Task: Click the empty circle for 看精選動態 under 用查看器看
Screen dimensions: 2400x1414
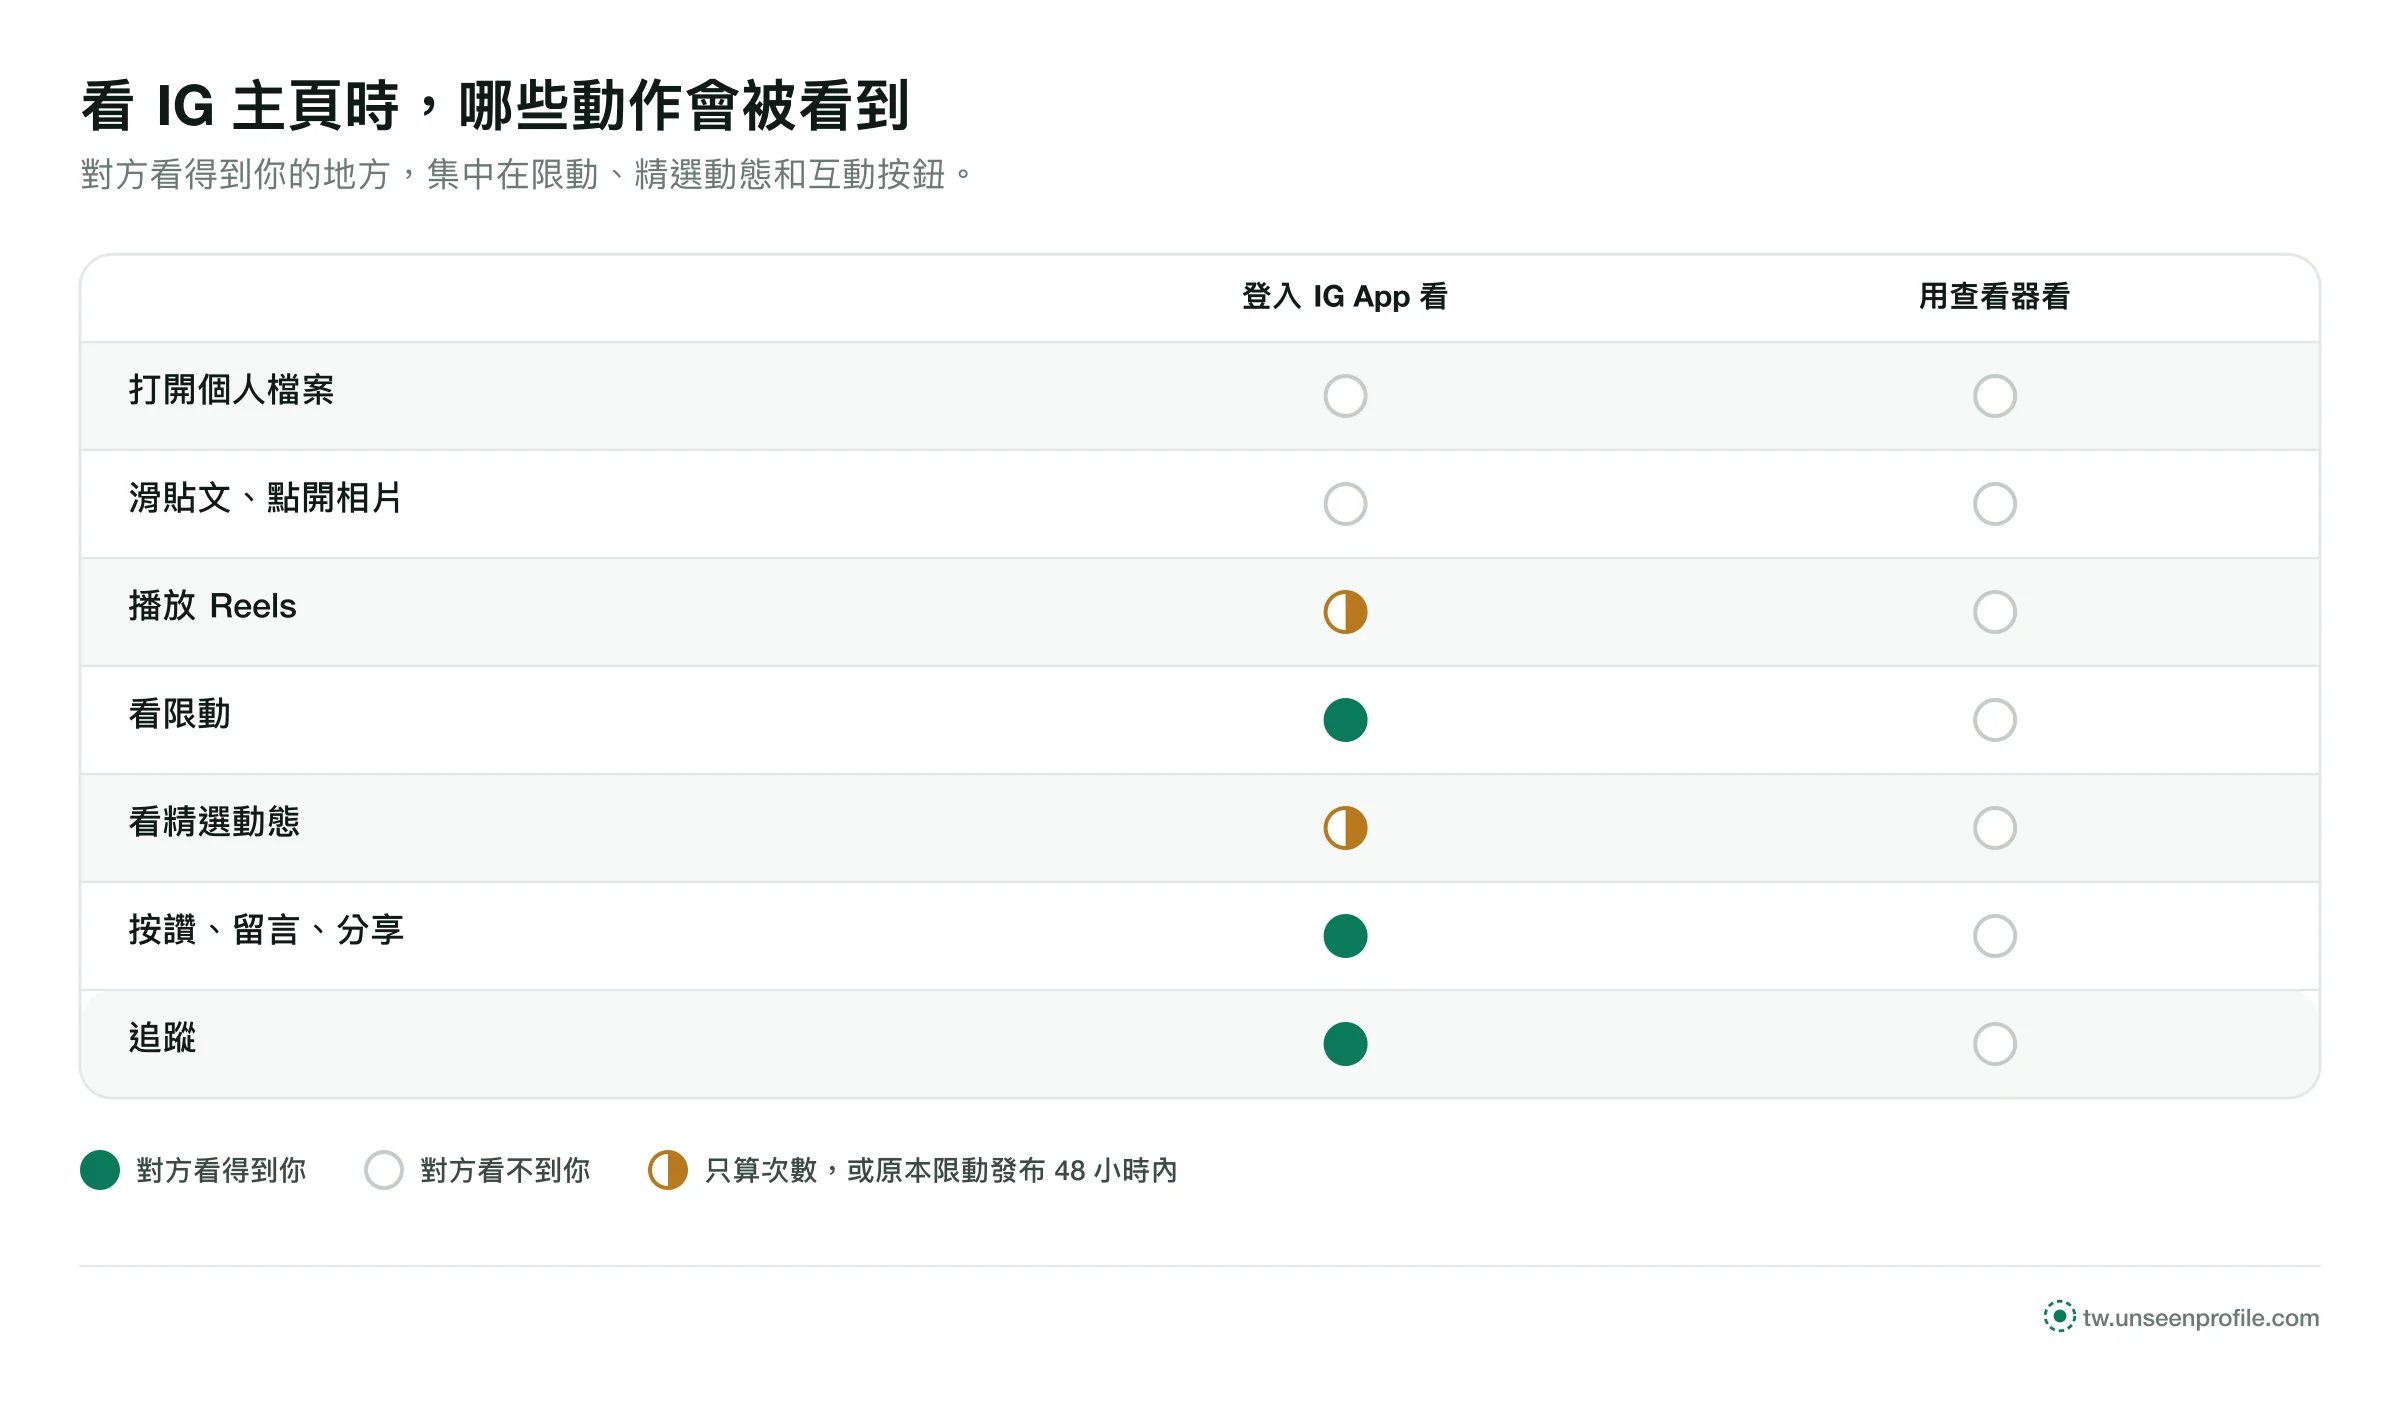Action: pos(1994,828)
